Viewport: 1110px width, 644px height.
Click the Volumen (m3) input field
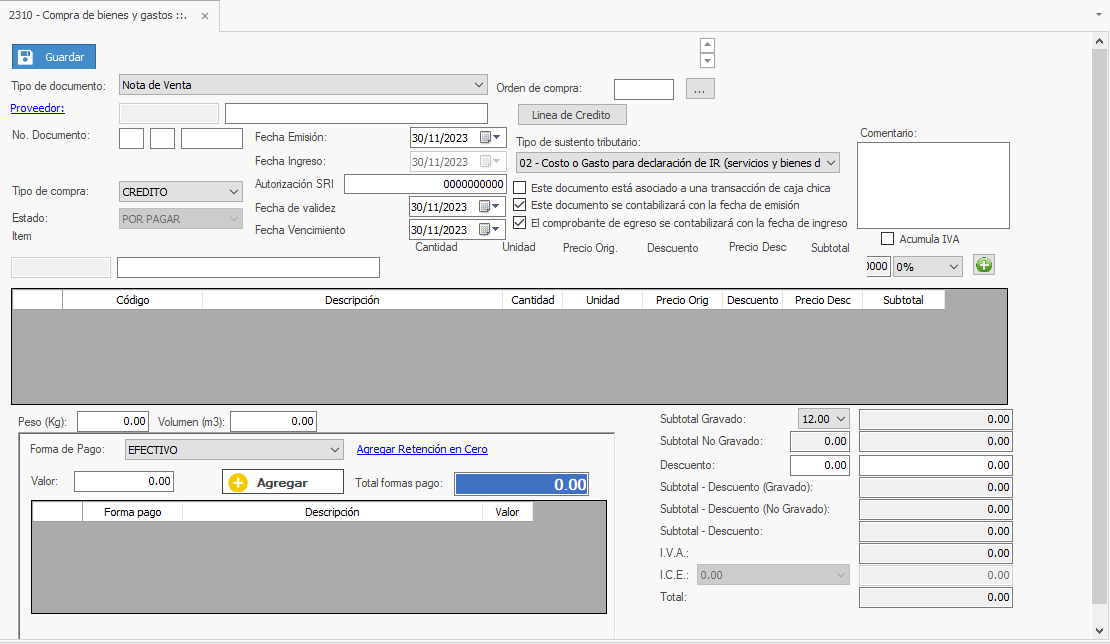(273, 421)
